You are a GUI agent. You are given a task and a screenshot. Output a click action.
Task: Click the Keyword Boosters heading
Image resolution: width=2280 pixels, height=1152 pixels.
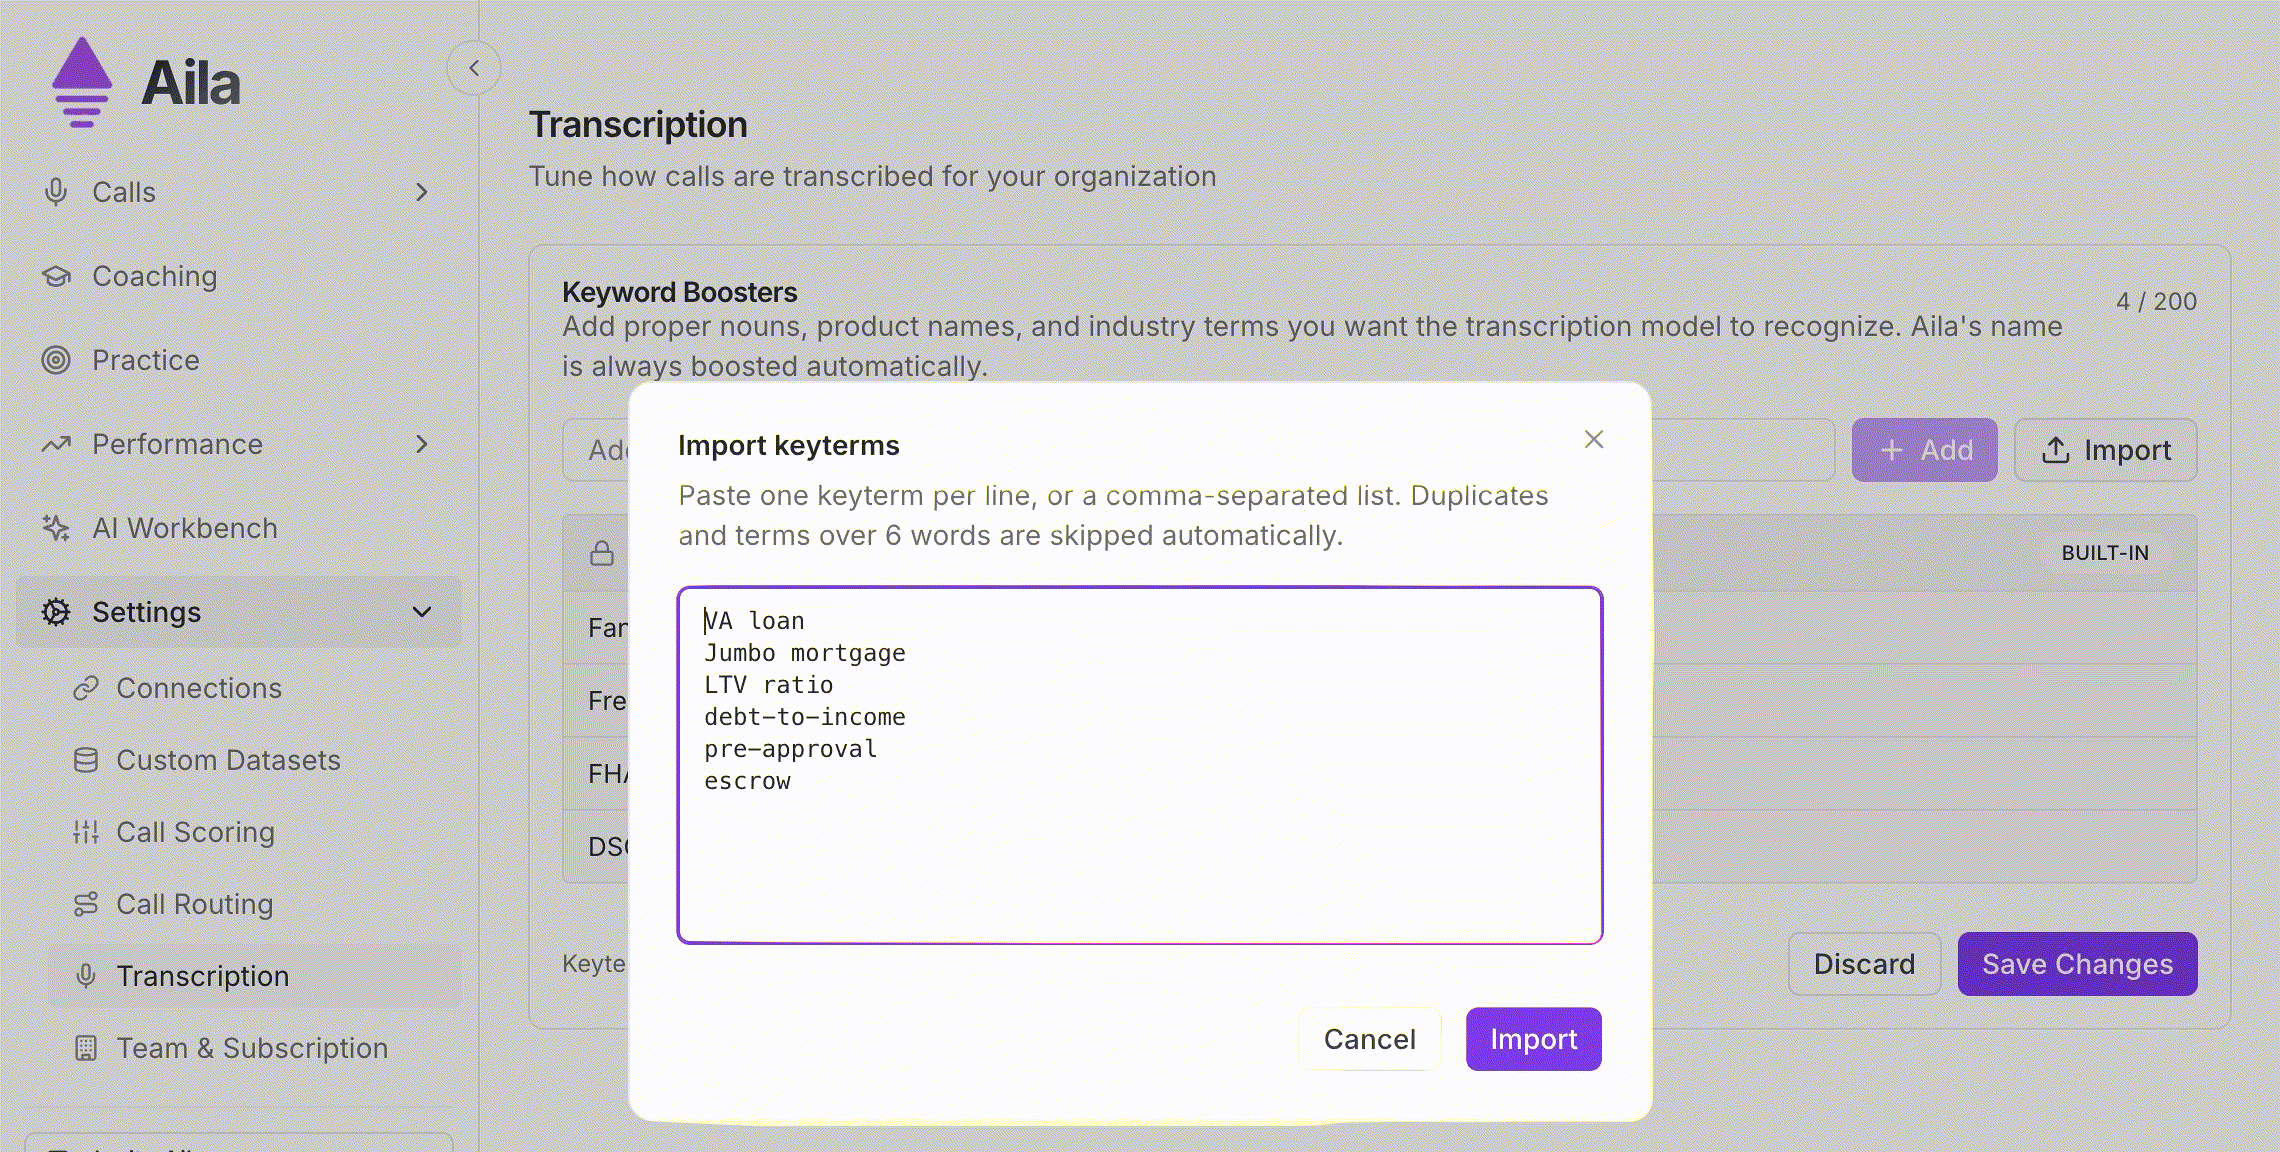coord(680,292)
